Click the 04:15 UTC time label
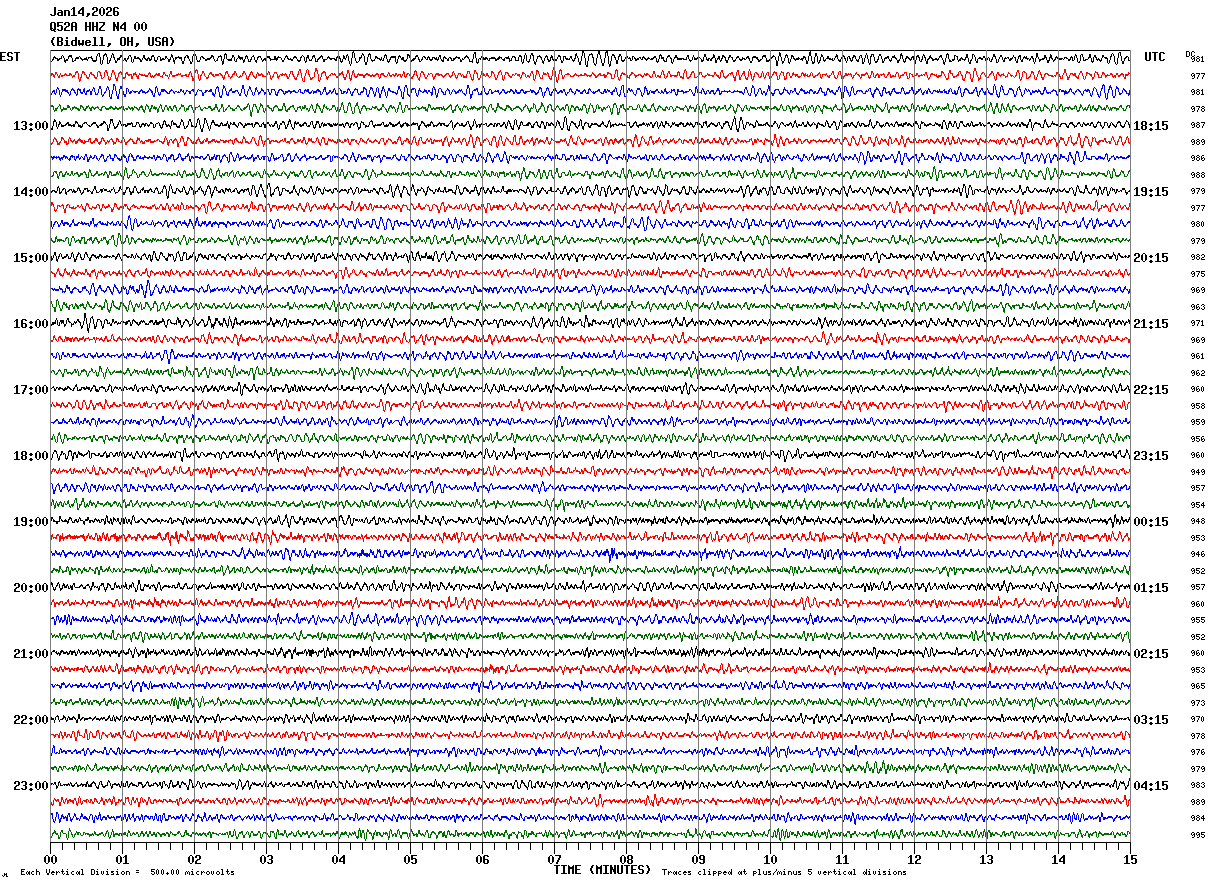This screenshot has width=1210, height=886. point(1151,786)
